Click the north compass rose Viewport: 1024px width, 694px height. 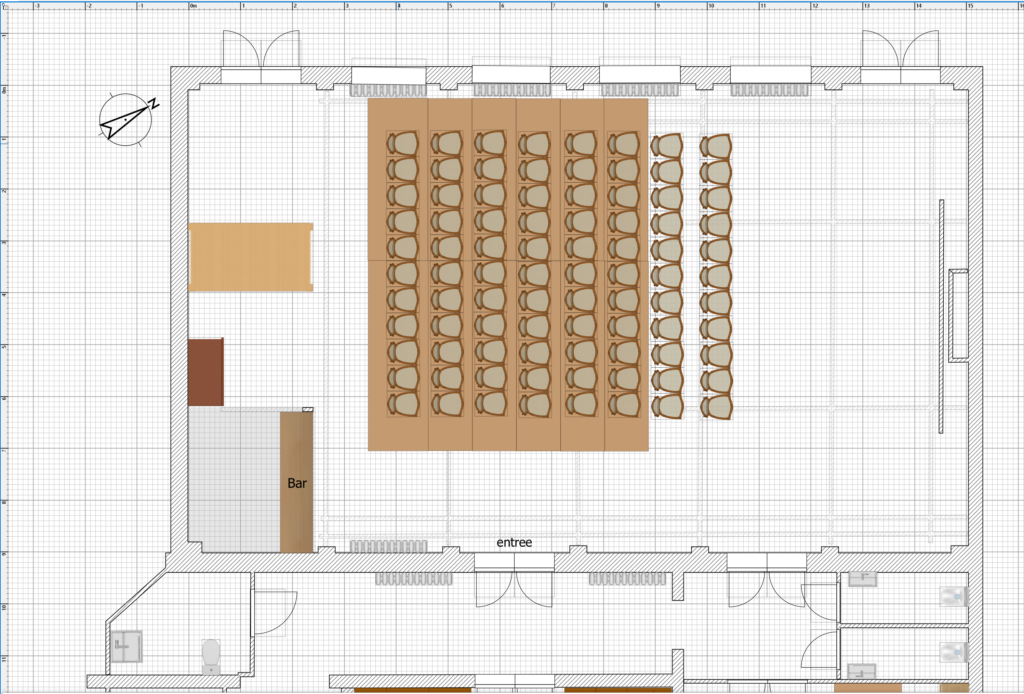tap(128, 120)
